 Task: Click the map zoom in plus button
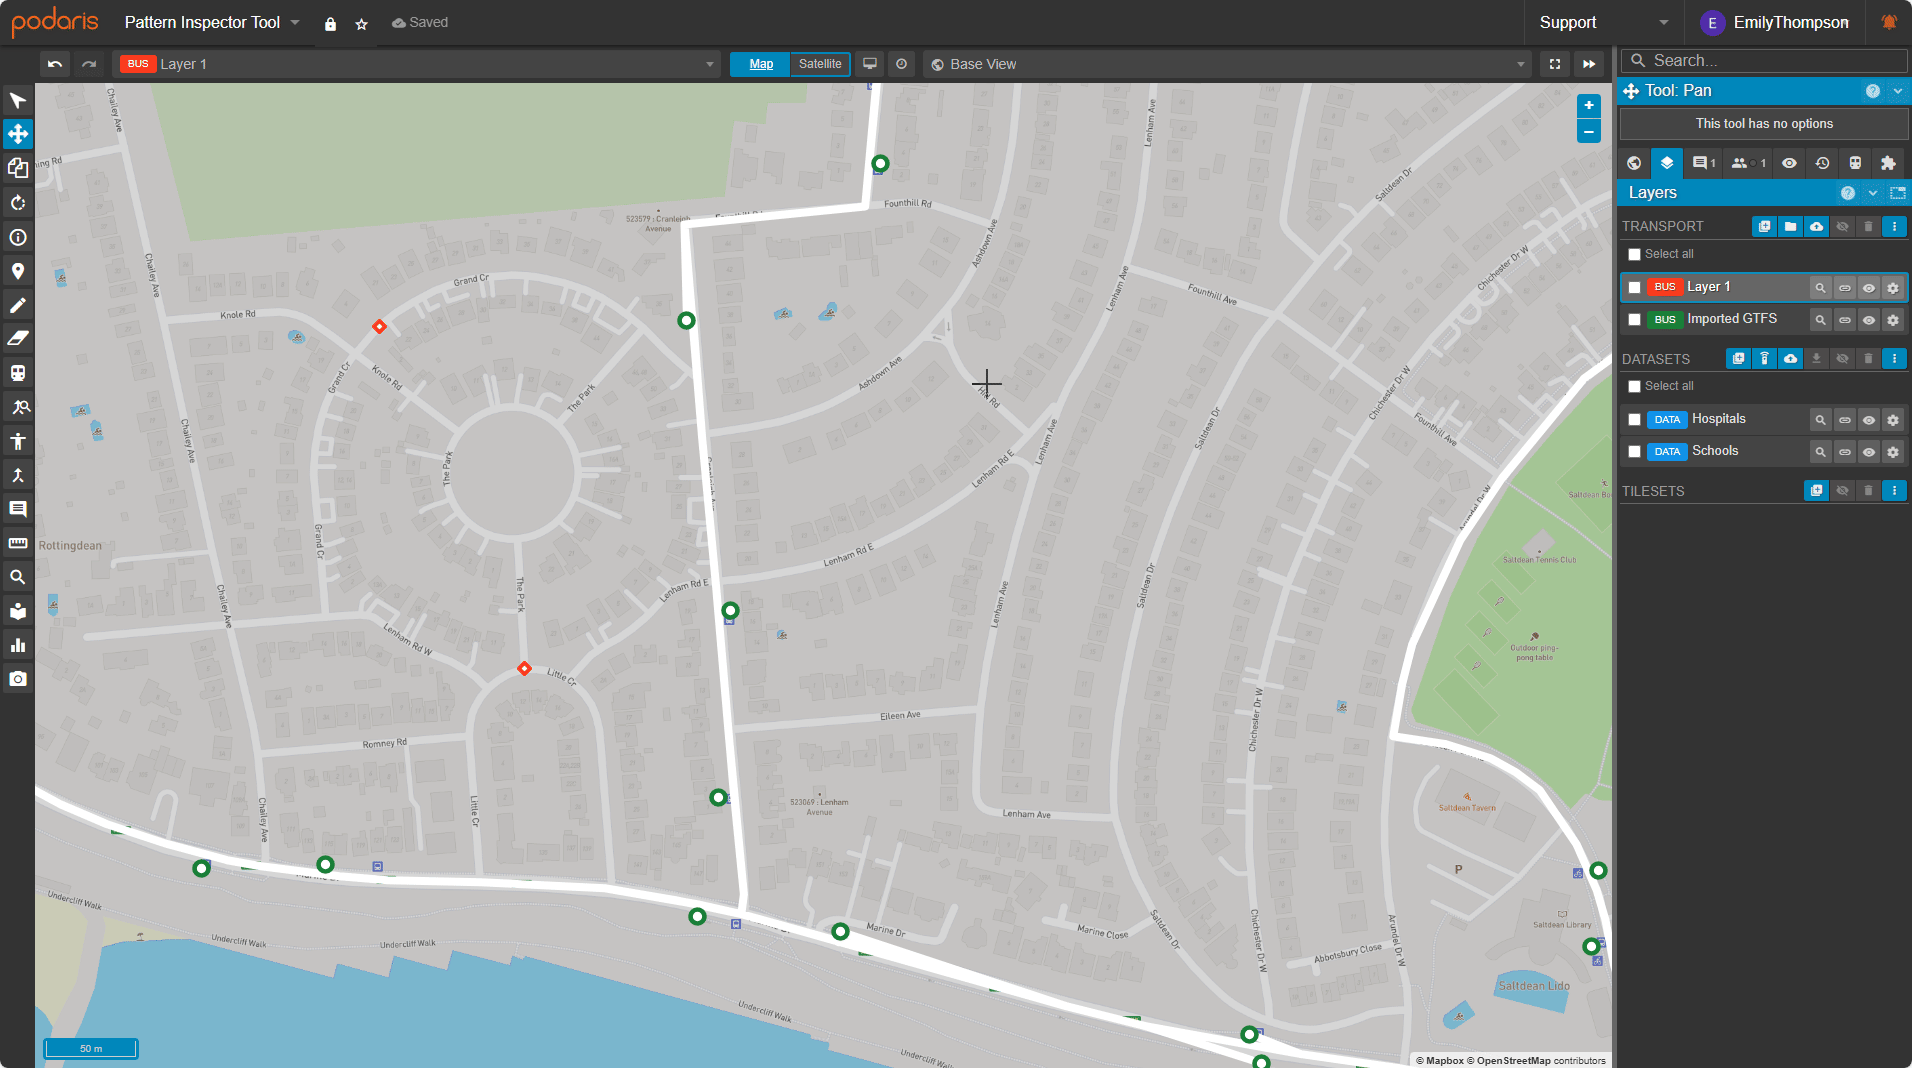[x=1588, y=106]
